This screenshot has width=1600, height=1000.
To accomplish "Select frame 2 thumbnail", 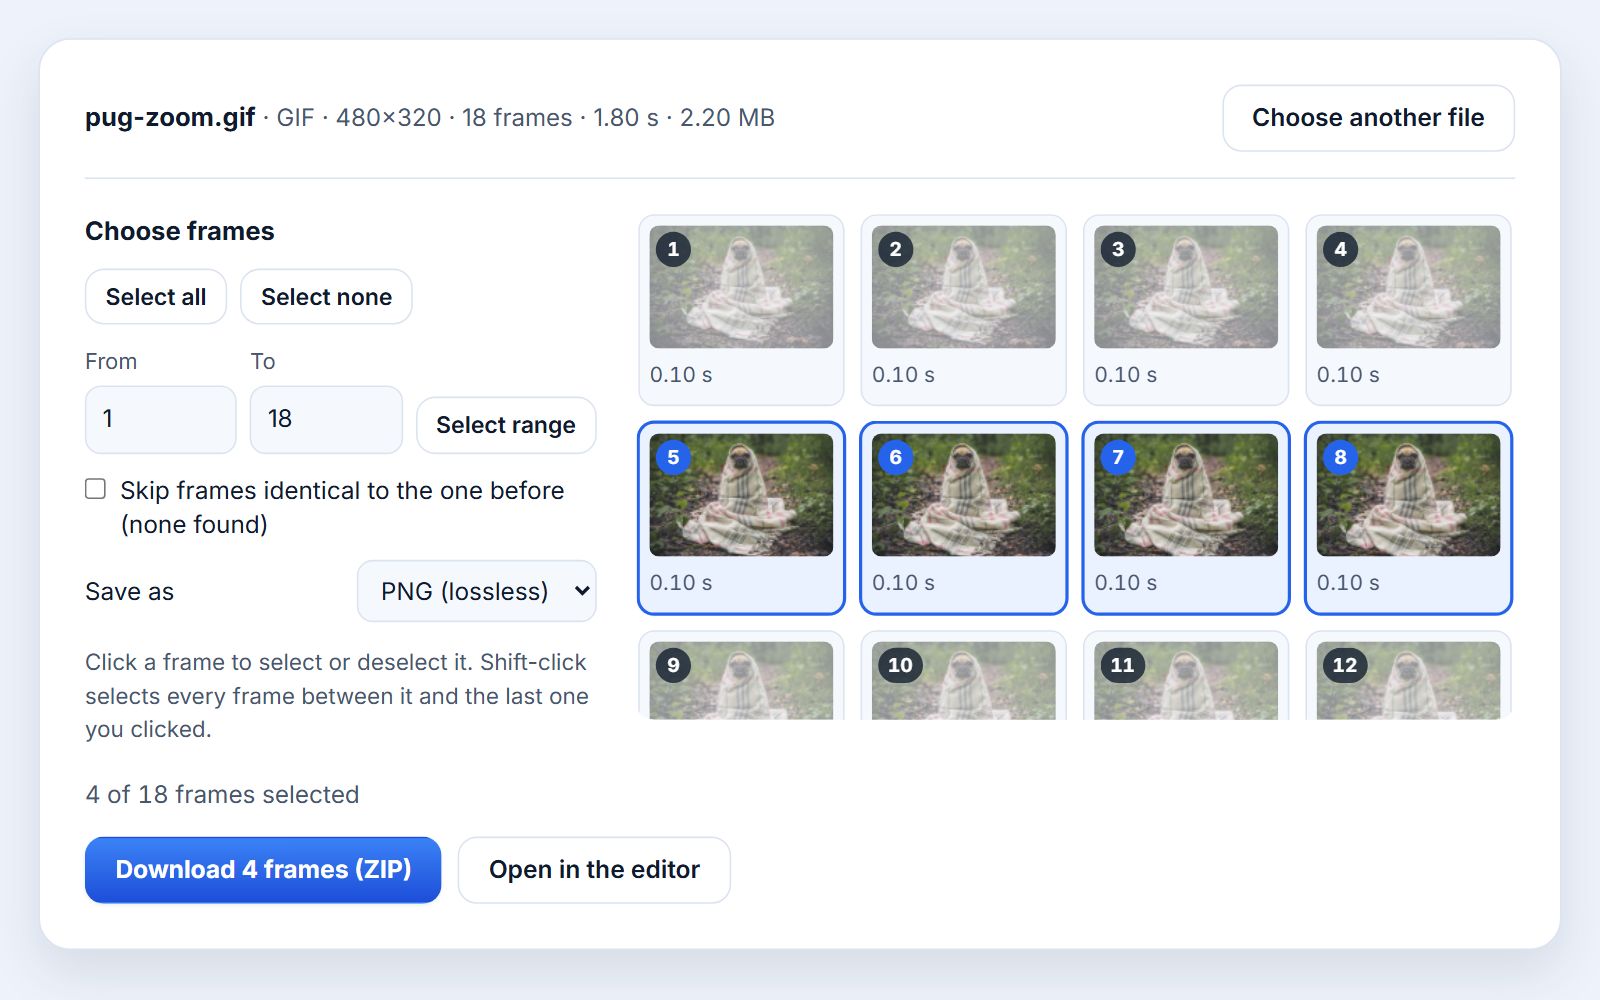I will [963, 310].
